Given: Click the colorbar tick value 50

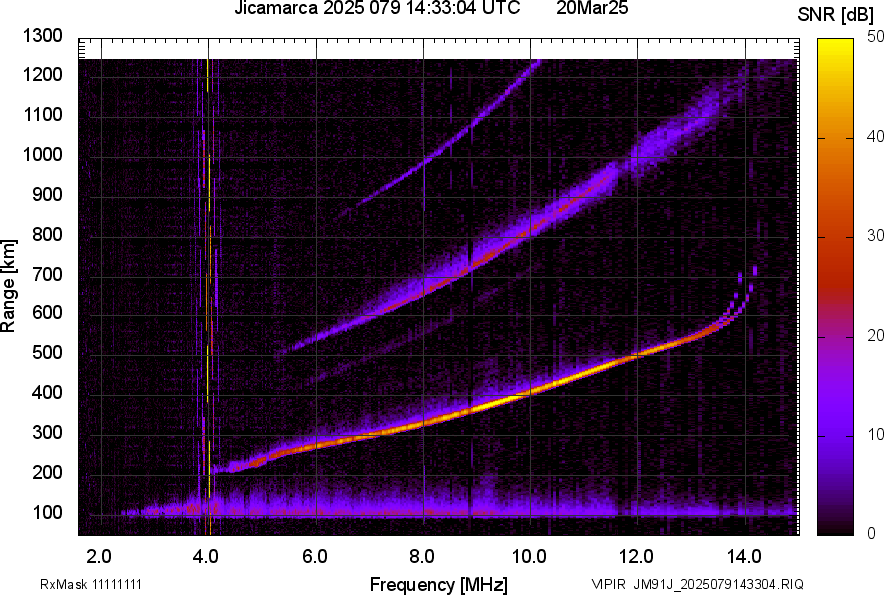Looking at the screenshot, I should pos(876,37).
